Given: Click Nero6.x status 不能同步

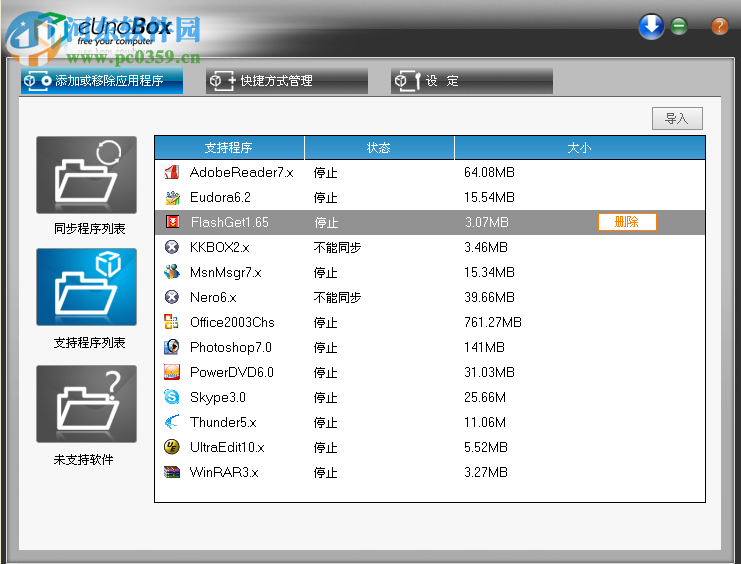Looking at the screenshot, I should [x=337, y=297].
